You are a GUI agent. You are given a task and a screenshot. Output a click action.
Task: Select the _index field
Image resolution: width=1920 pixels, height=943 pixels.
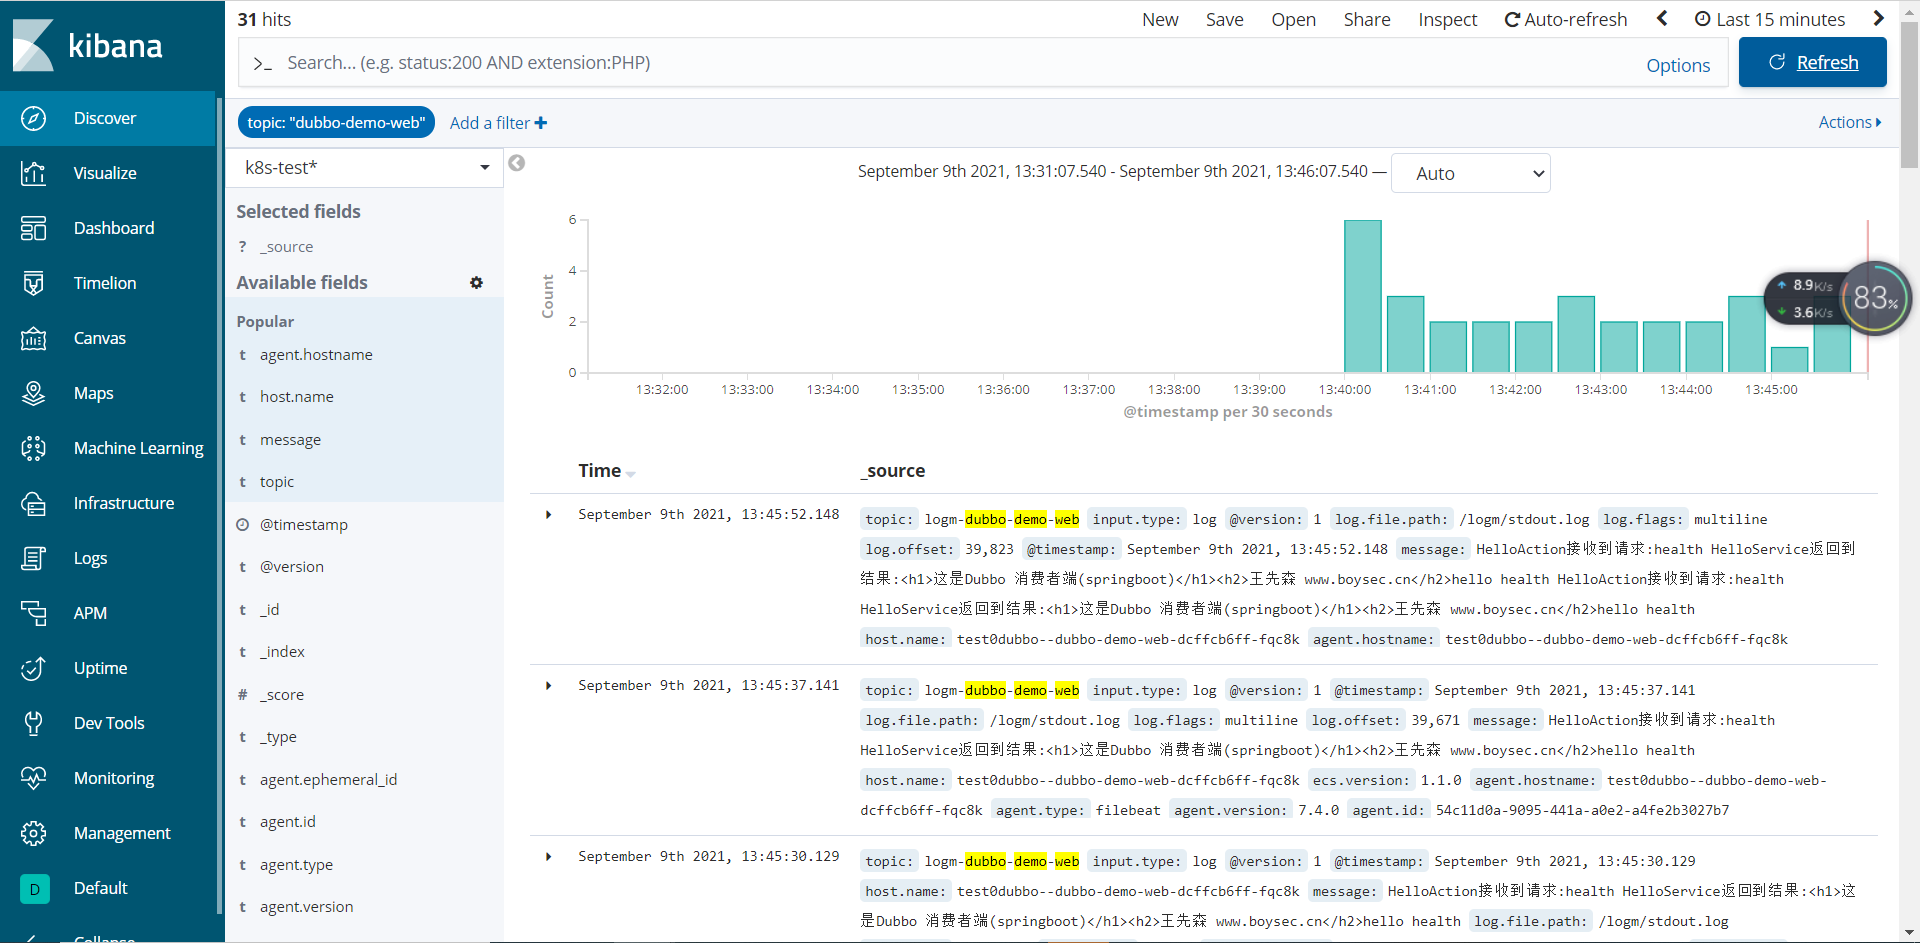pyautogui.click(x=282, y=652)
